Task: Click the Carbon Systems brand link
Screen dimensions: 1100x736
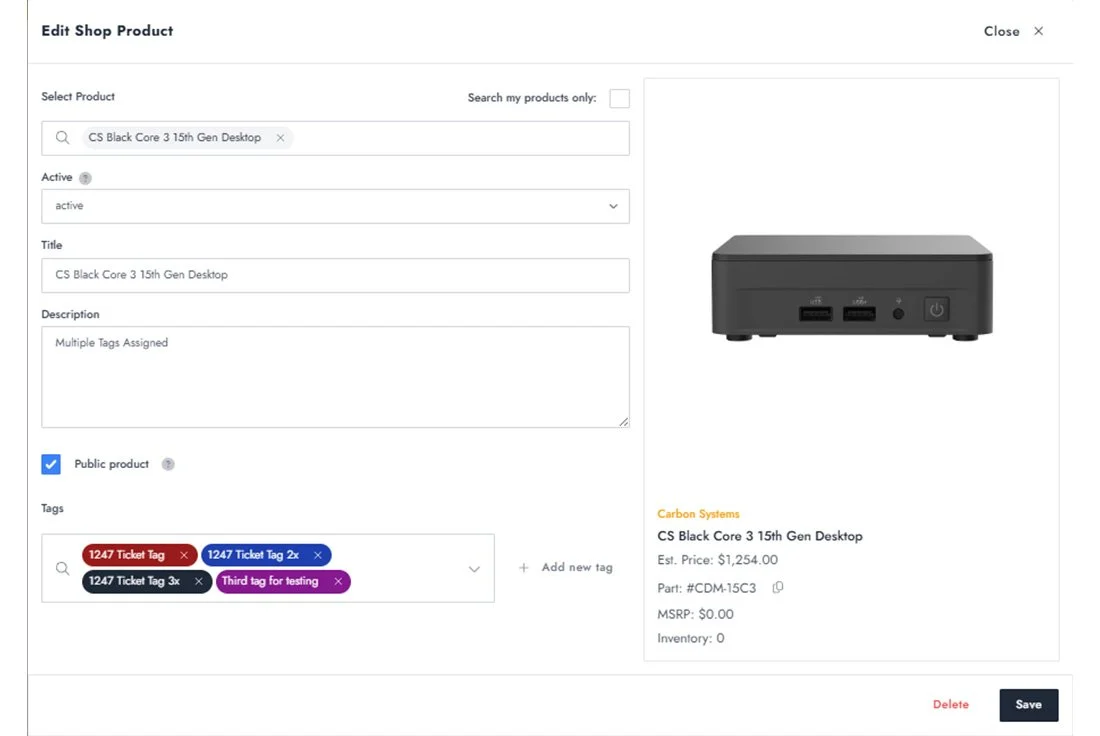Action: pos(698,514)
